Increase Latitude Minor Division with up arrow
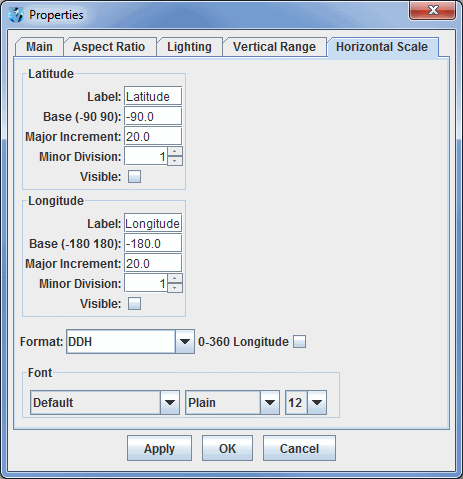Viewport: 463px width, 479px height. [175, 151]
